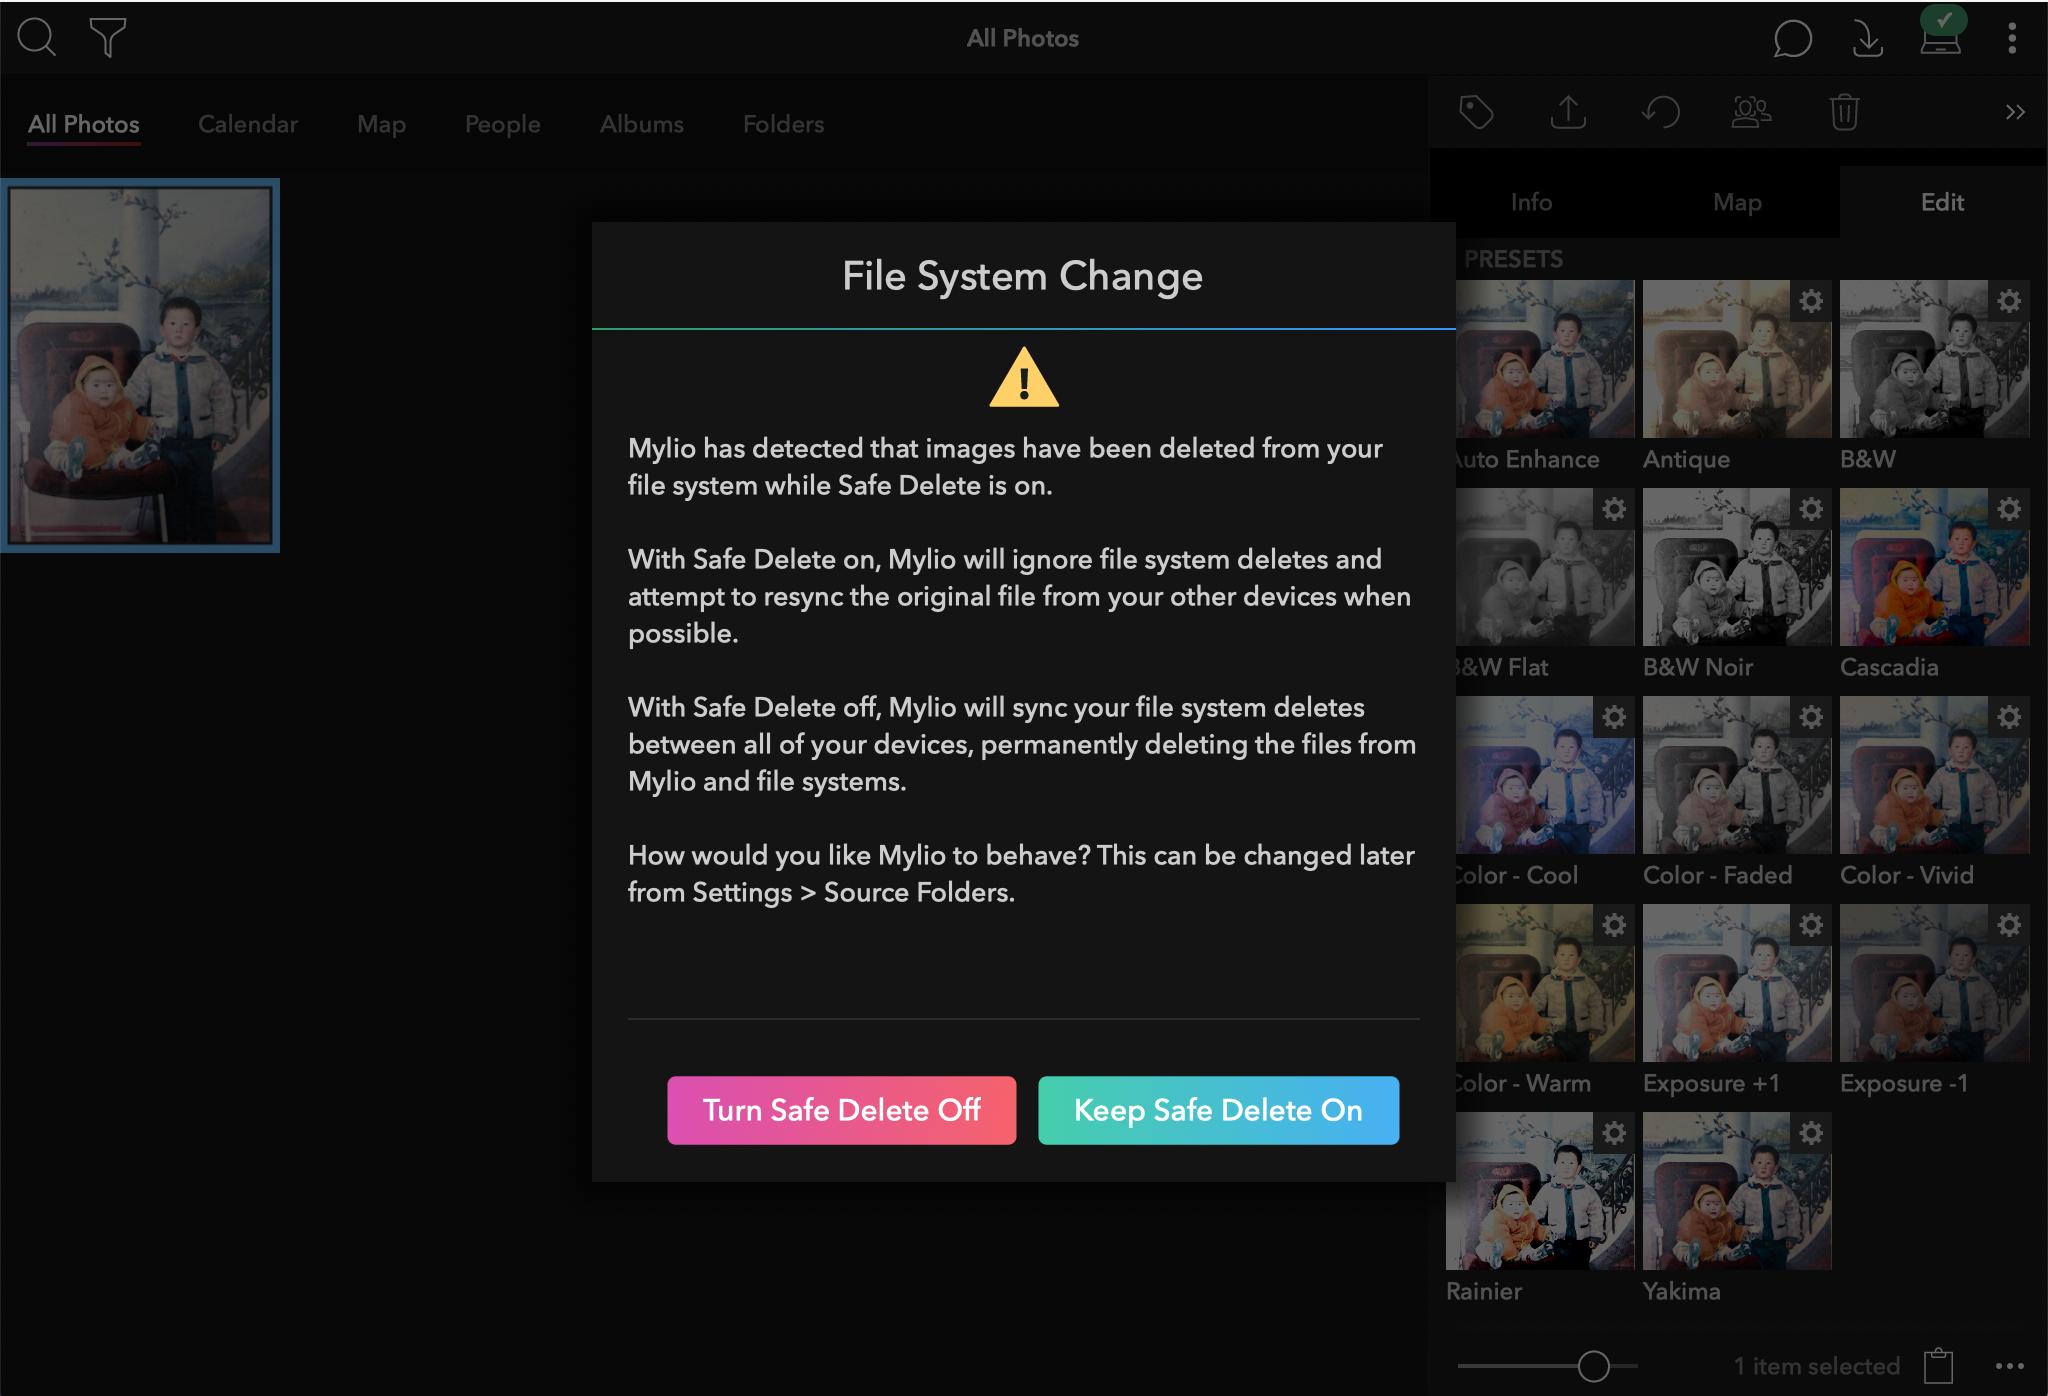The image size is (2048, 1396).
Task: Click the import download icon
Action: (1866, 39)
